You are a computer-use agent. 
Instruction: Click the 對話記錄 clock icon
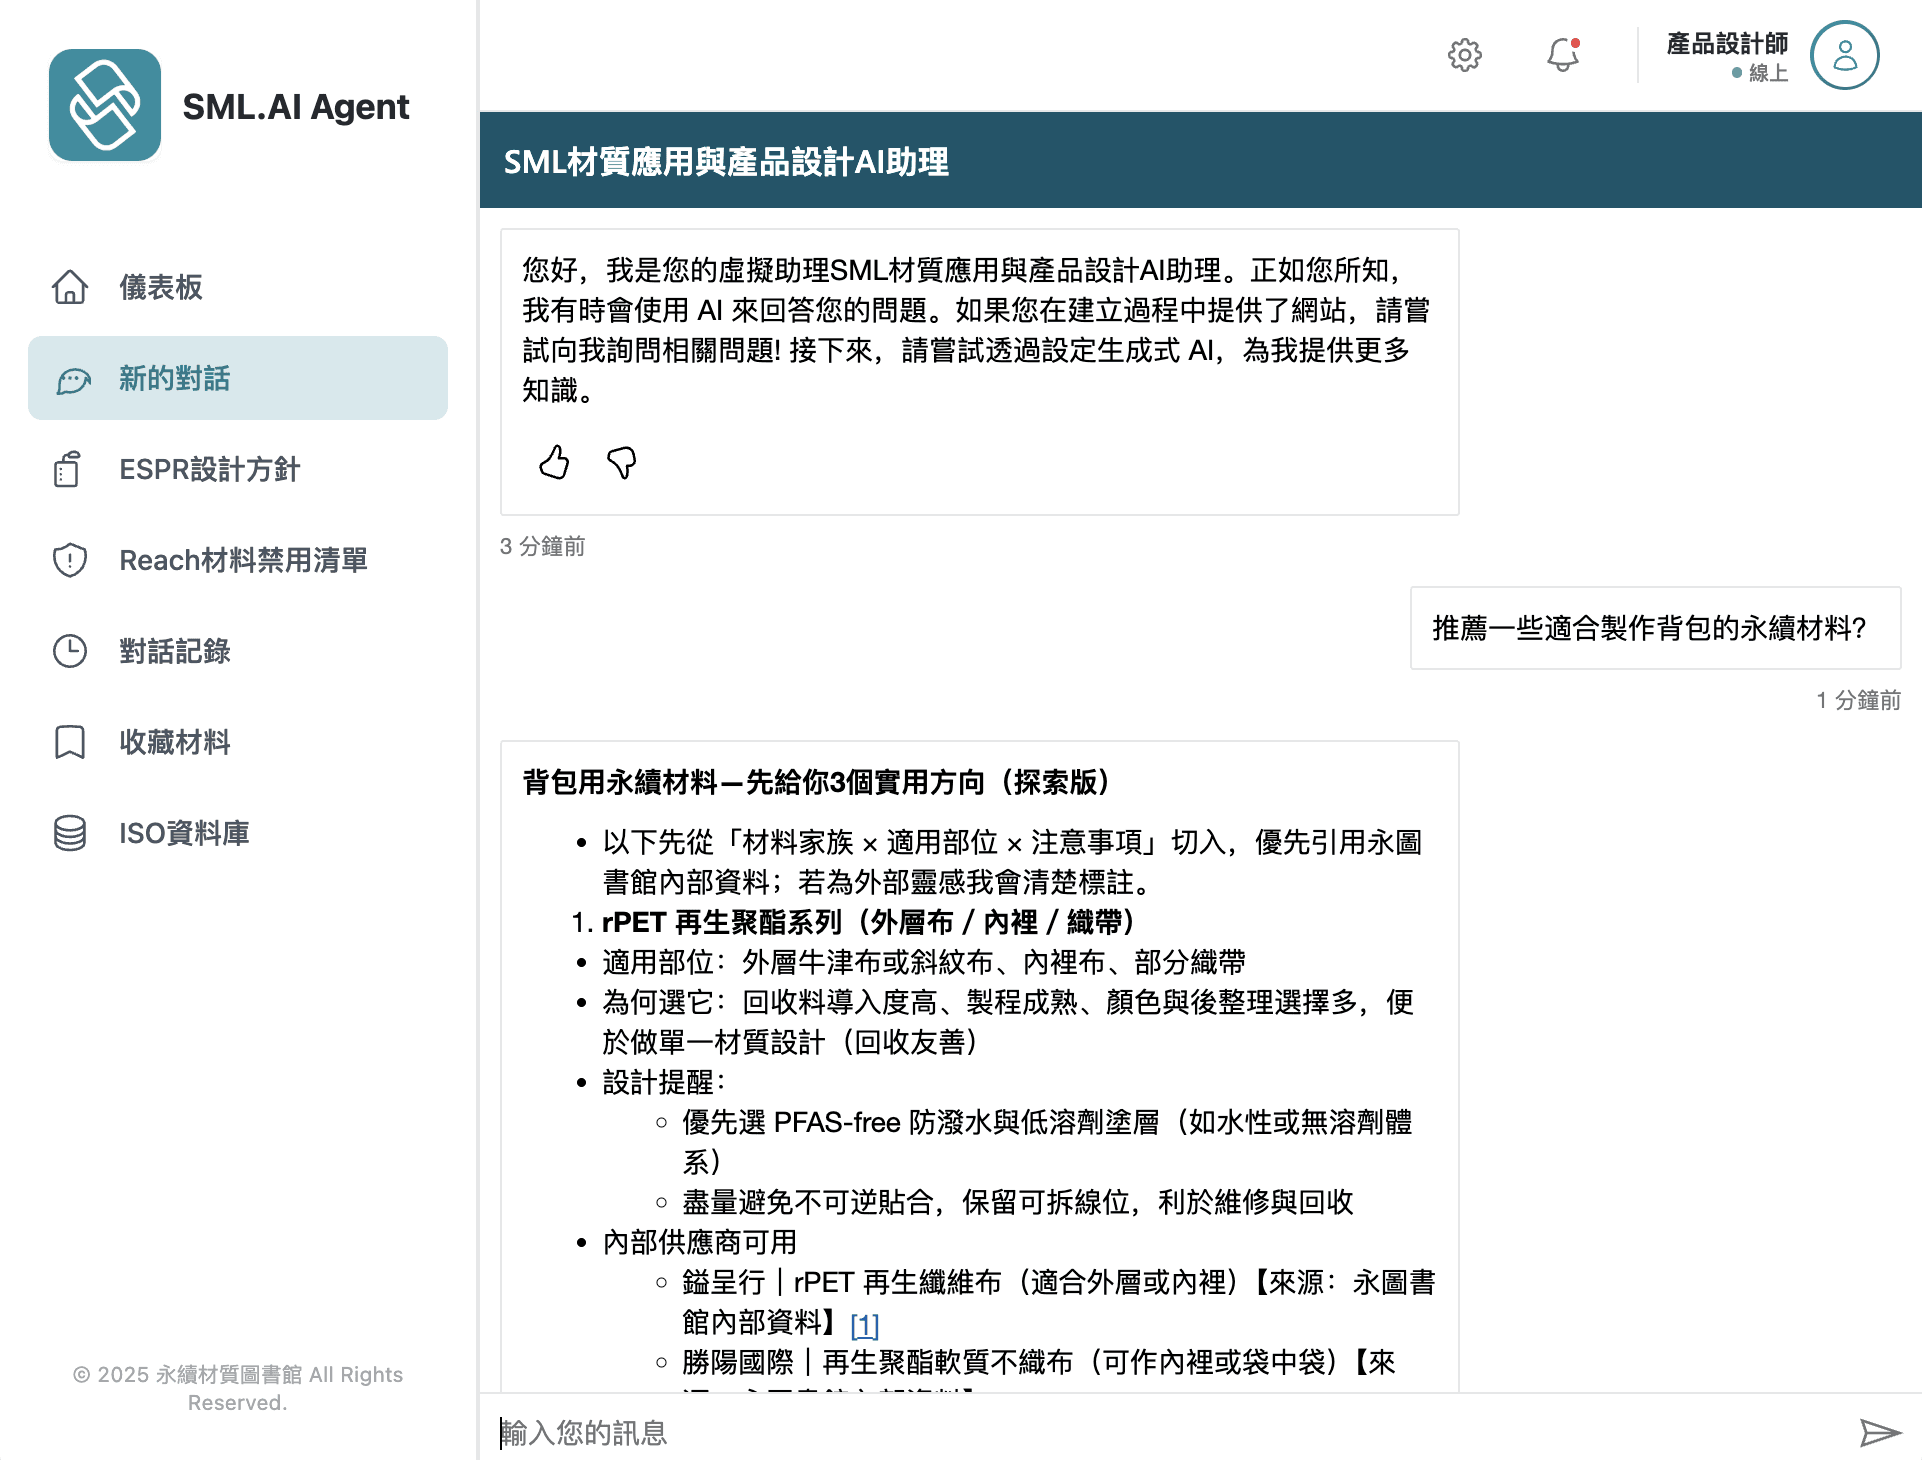[x=70, y=651]
